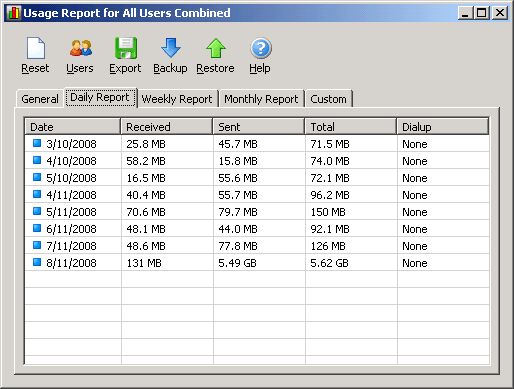The height and width of the screenshot is (389, 514).
Task: Select the 8/11/2008 row
Action: (x=257, y=263)
